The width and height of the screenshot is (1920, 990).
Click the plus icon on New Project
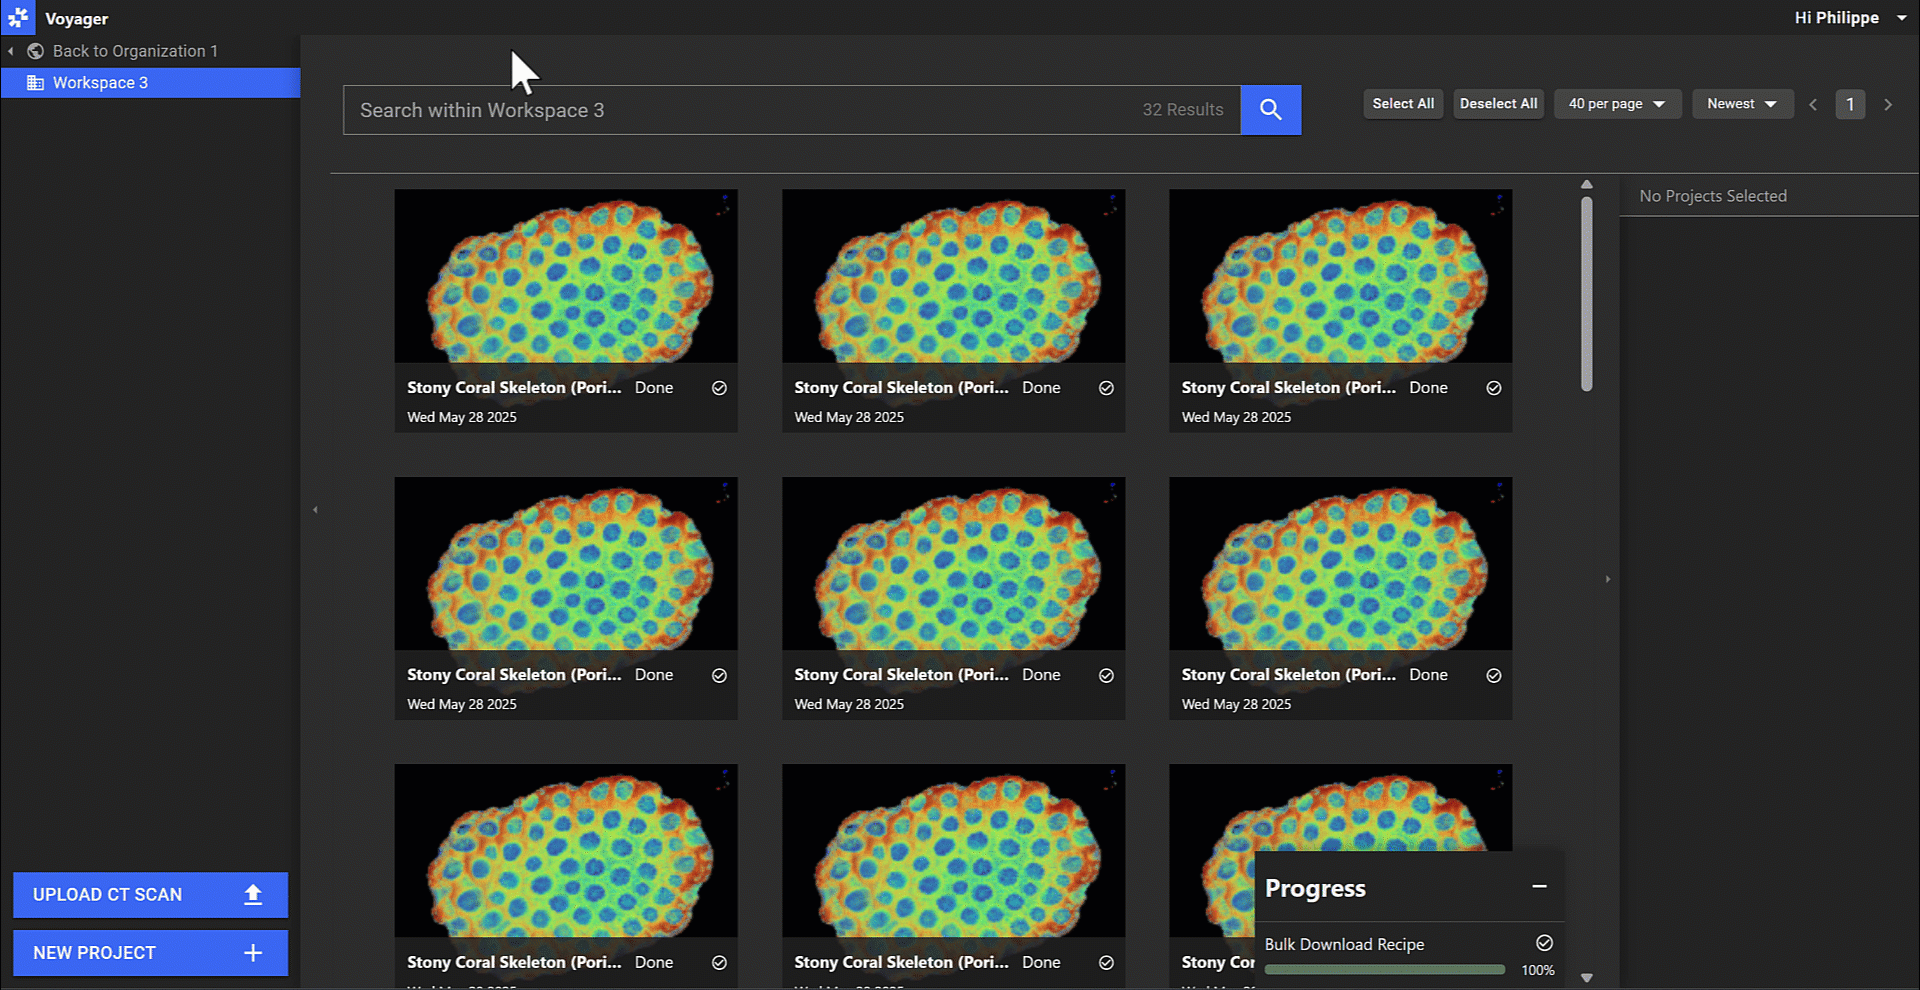click(x=253, y=953)
